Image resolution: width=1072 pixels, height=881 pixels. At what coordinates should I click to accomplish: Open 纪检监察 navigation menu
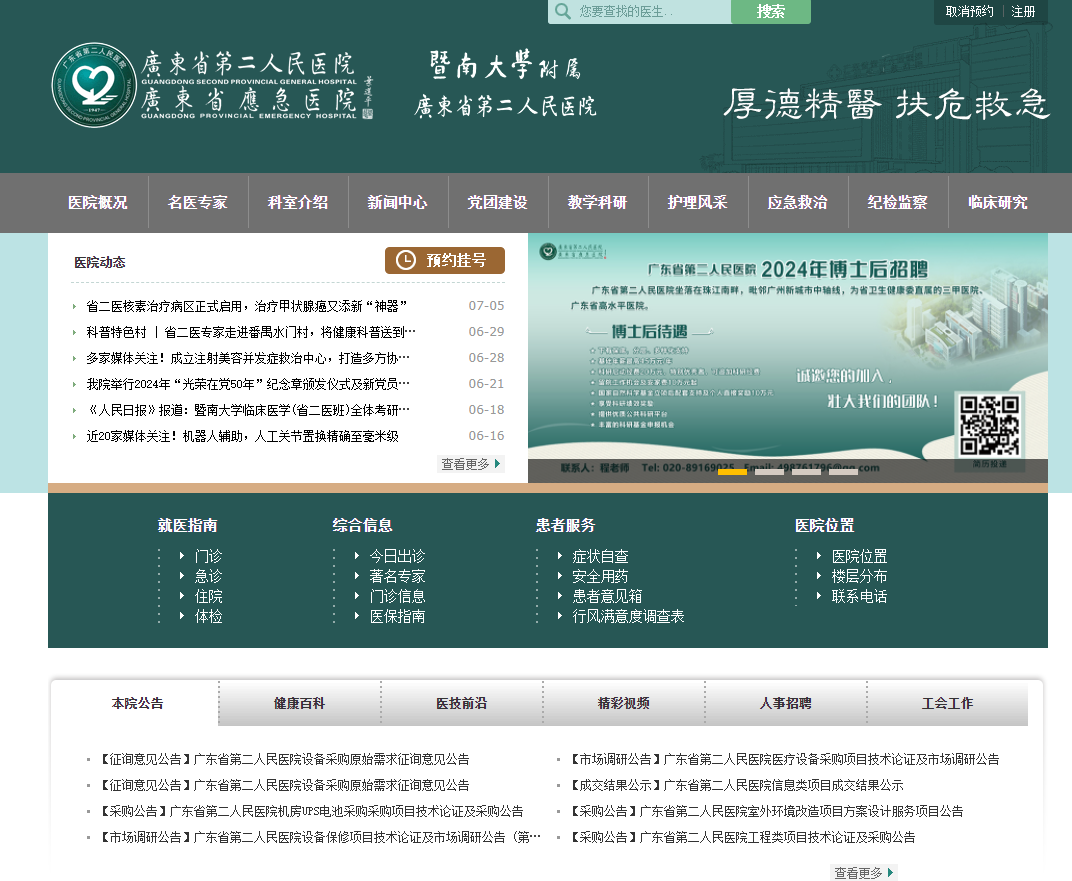(x=898, y=202)
